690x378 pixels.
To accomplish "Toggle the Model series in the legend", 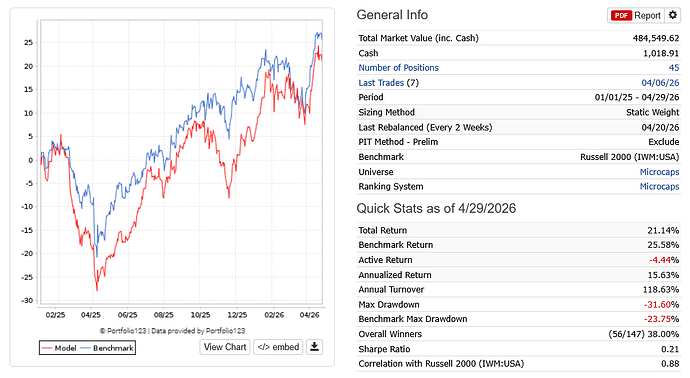I will tap(59, 348).
